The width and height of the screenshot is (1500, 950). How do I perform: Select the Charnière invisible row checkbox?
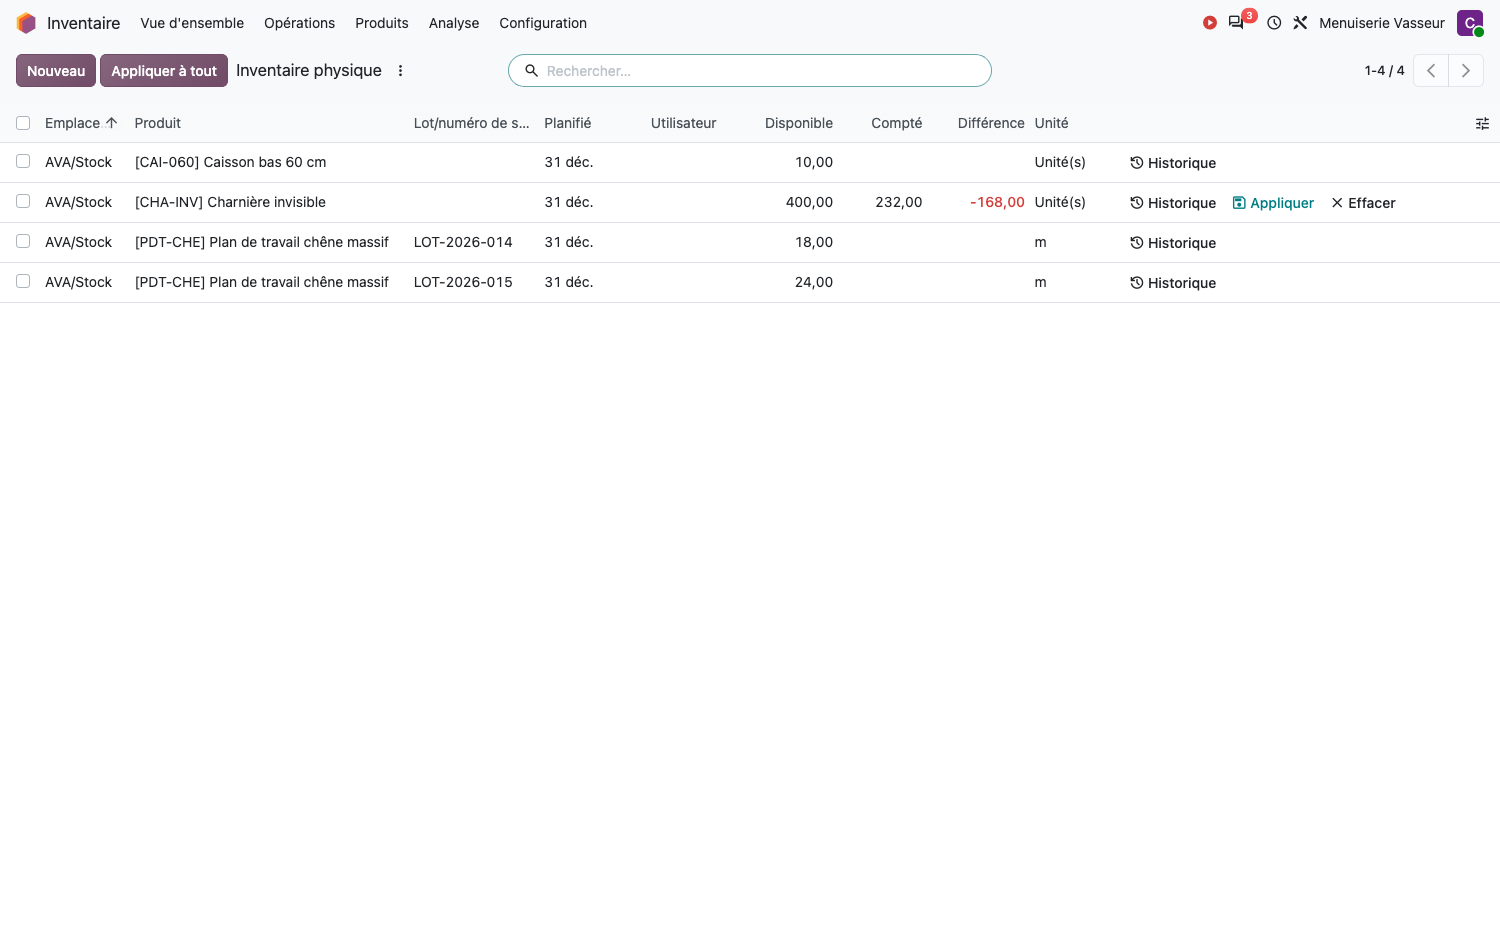point(23,202)
